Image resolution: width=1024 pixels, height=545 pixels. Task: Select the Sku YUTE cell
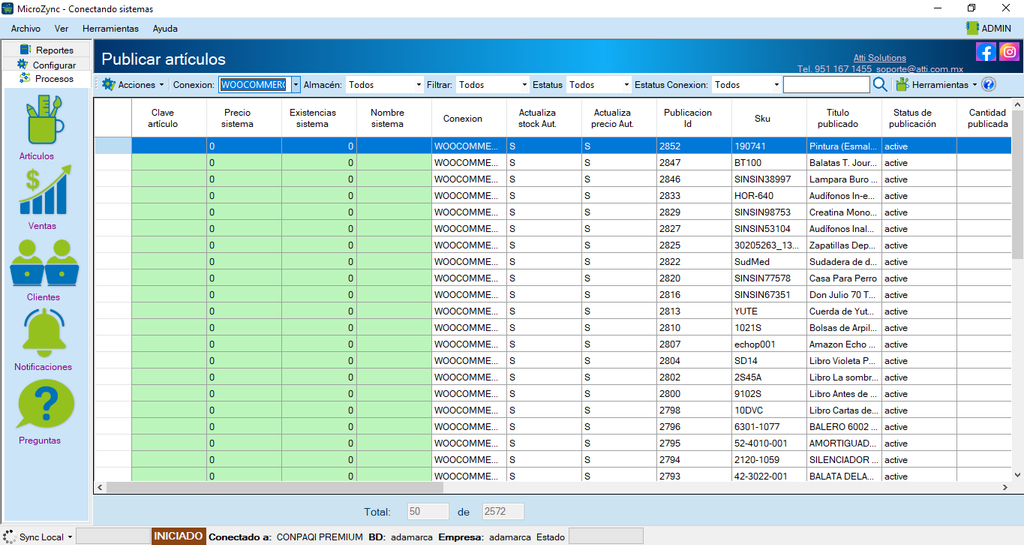point(769,311)
